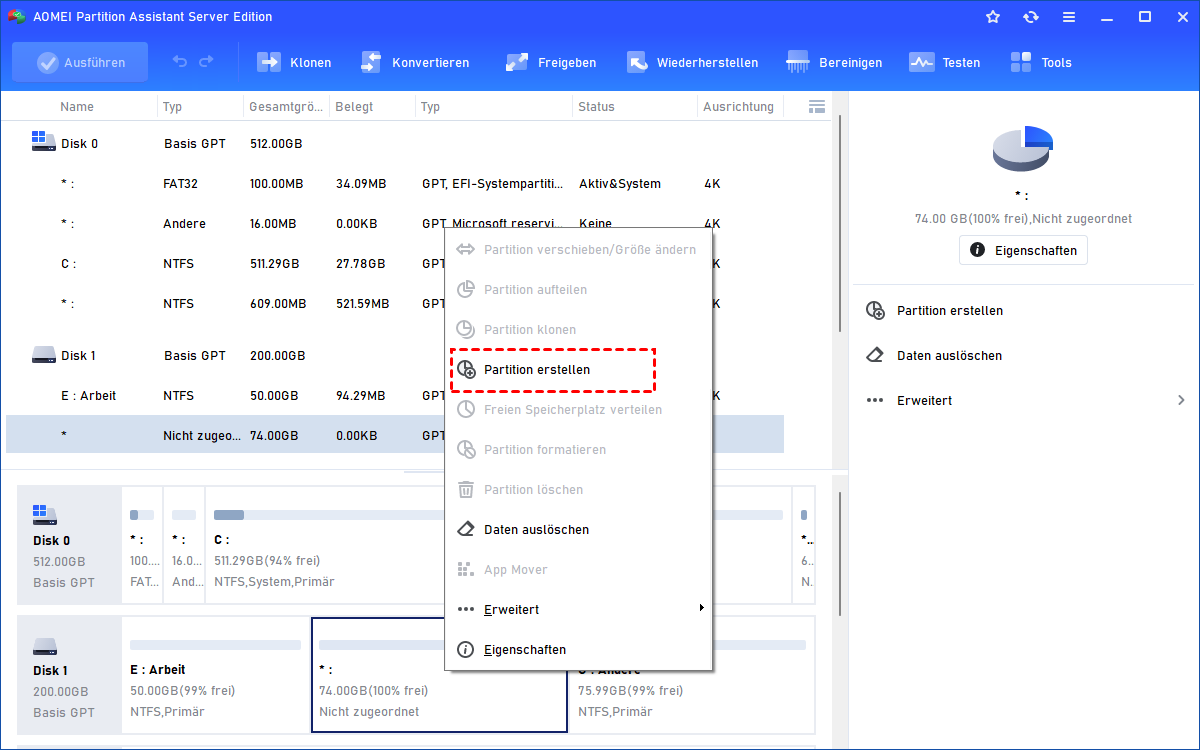Click the disk map vertical scrollbar
1200x750 pixels.
(x=839, y=555)
